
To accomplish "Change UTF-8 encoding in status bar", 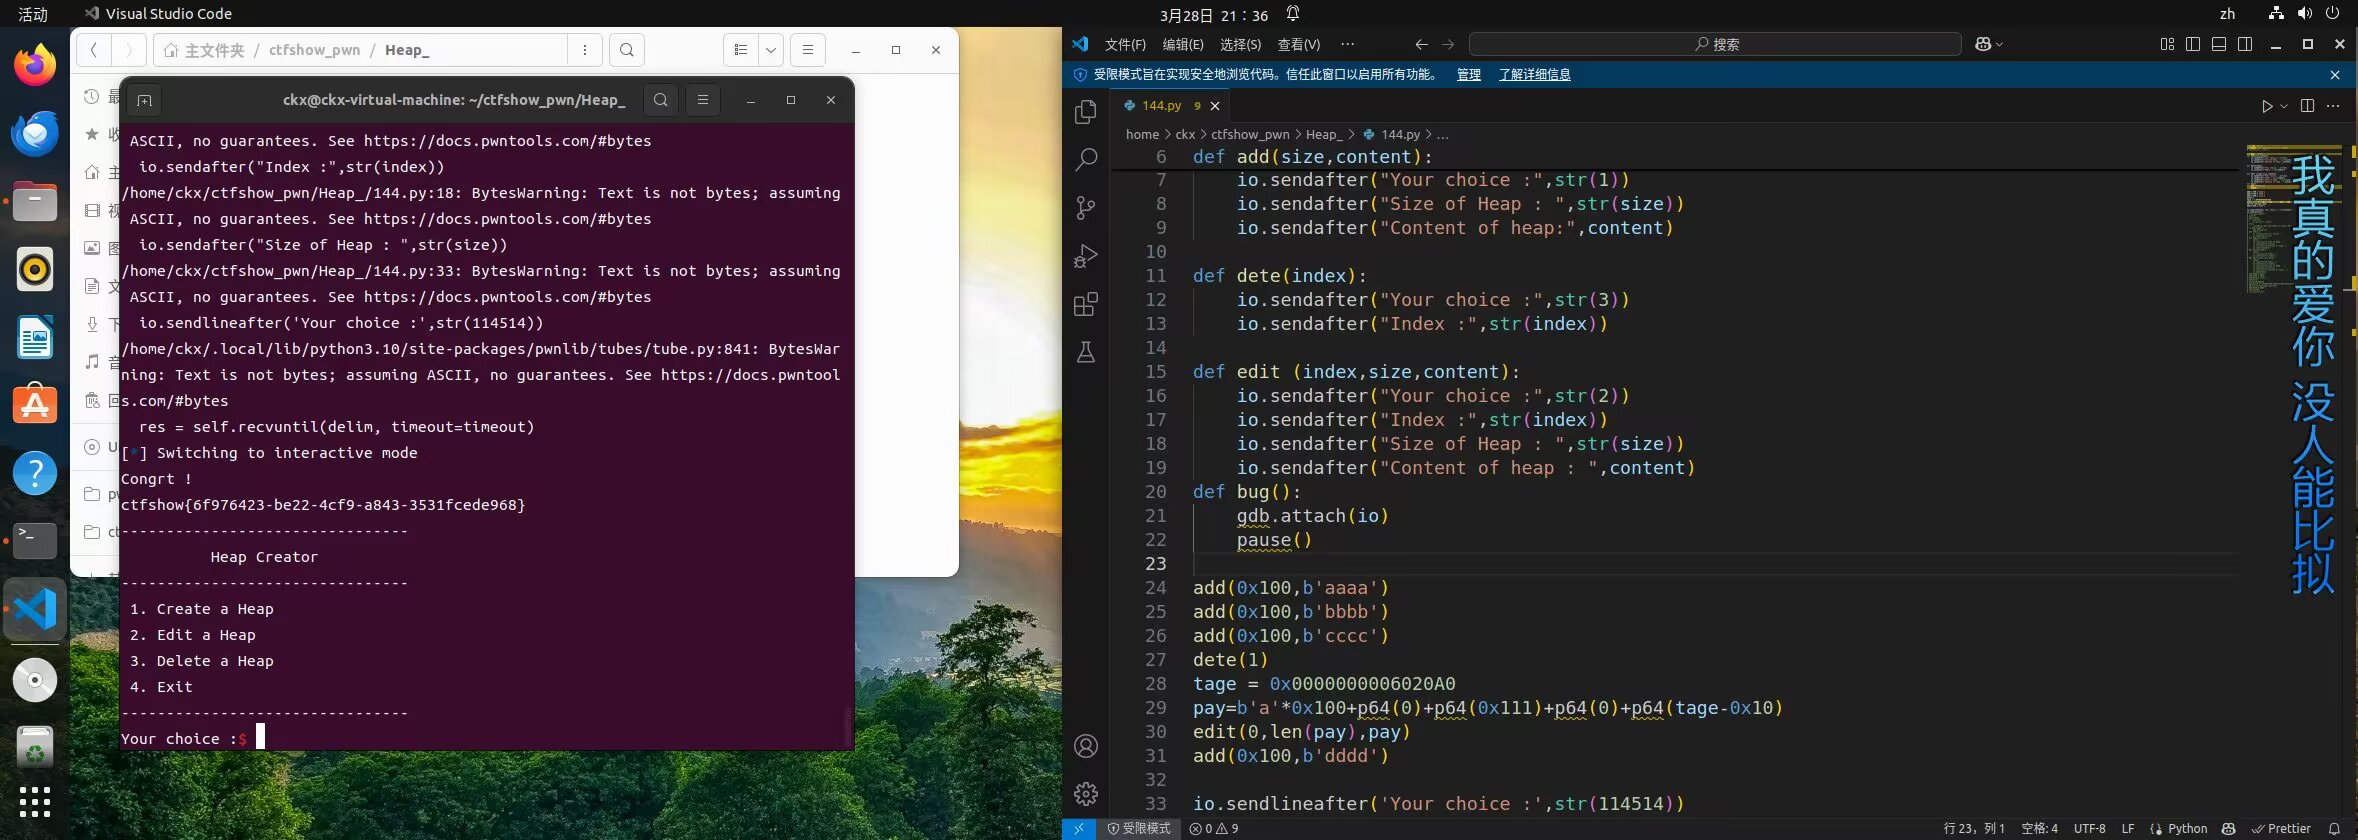I will pyautogui.click(x=2089, y=829).
